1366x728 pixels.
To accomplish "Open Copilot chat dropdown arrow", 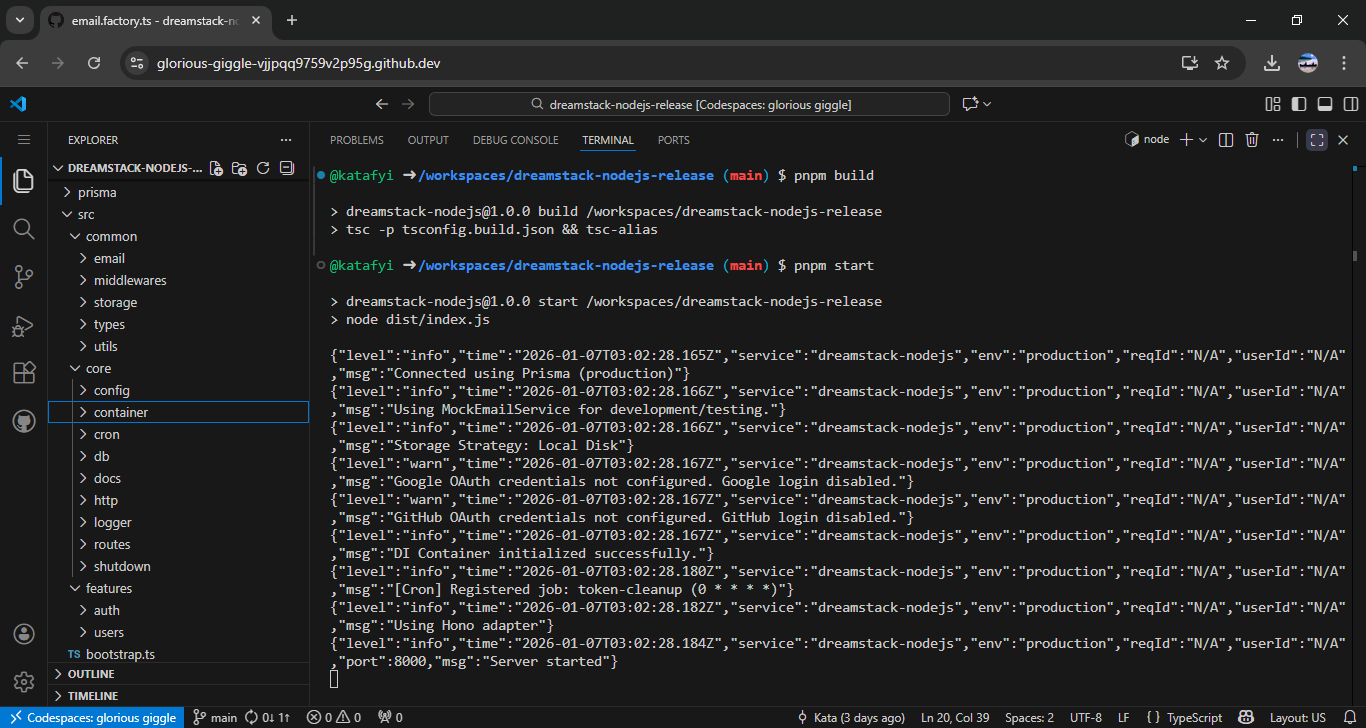I will [988, 104].
